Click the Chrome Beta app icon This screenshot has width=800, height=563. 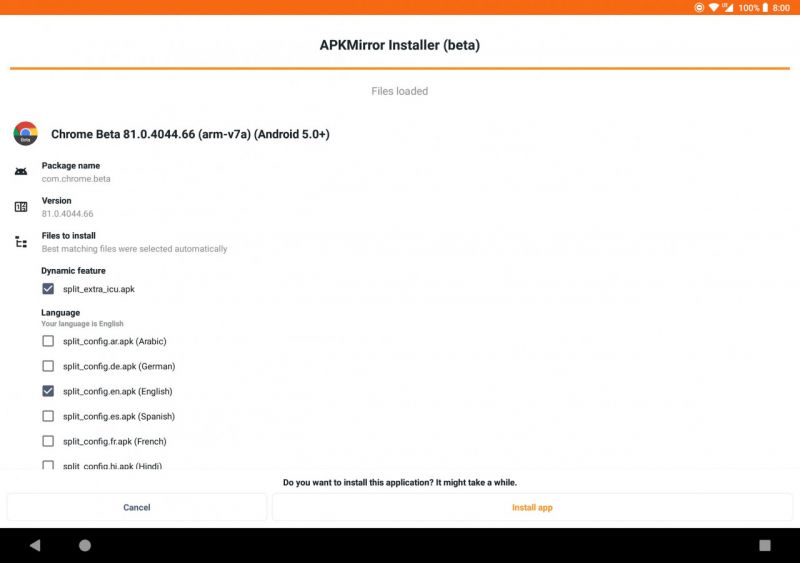(25, 134)
